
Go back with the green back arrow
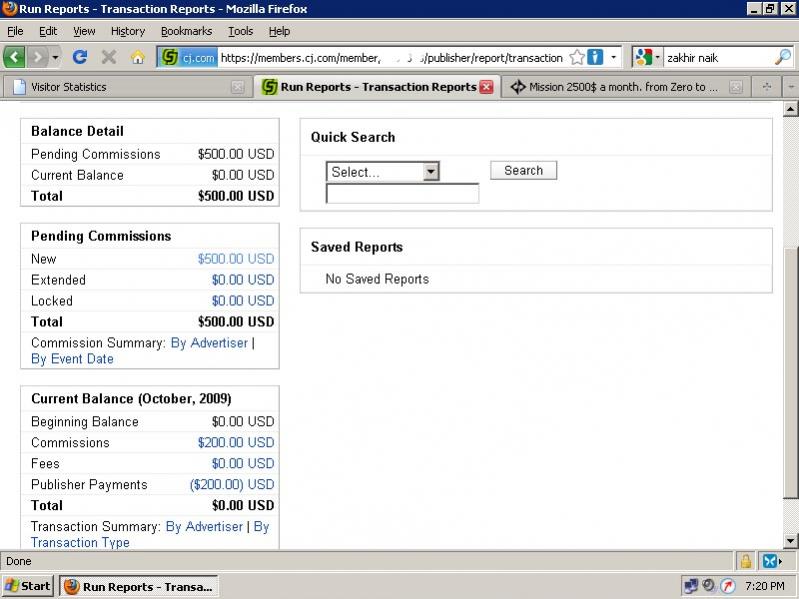tap(14, 57)
